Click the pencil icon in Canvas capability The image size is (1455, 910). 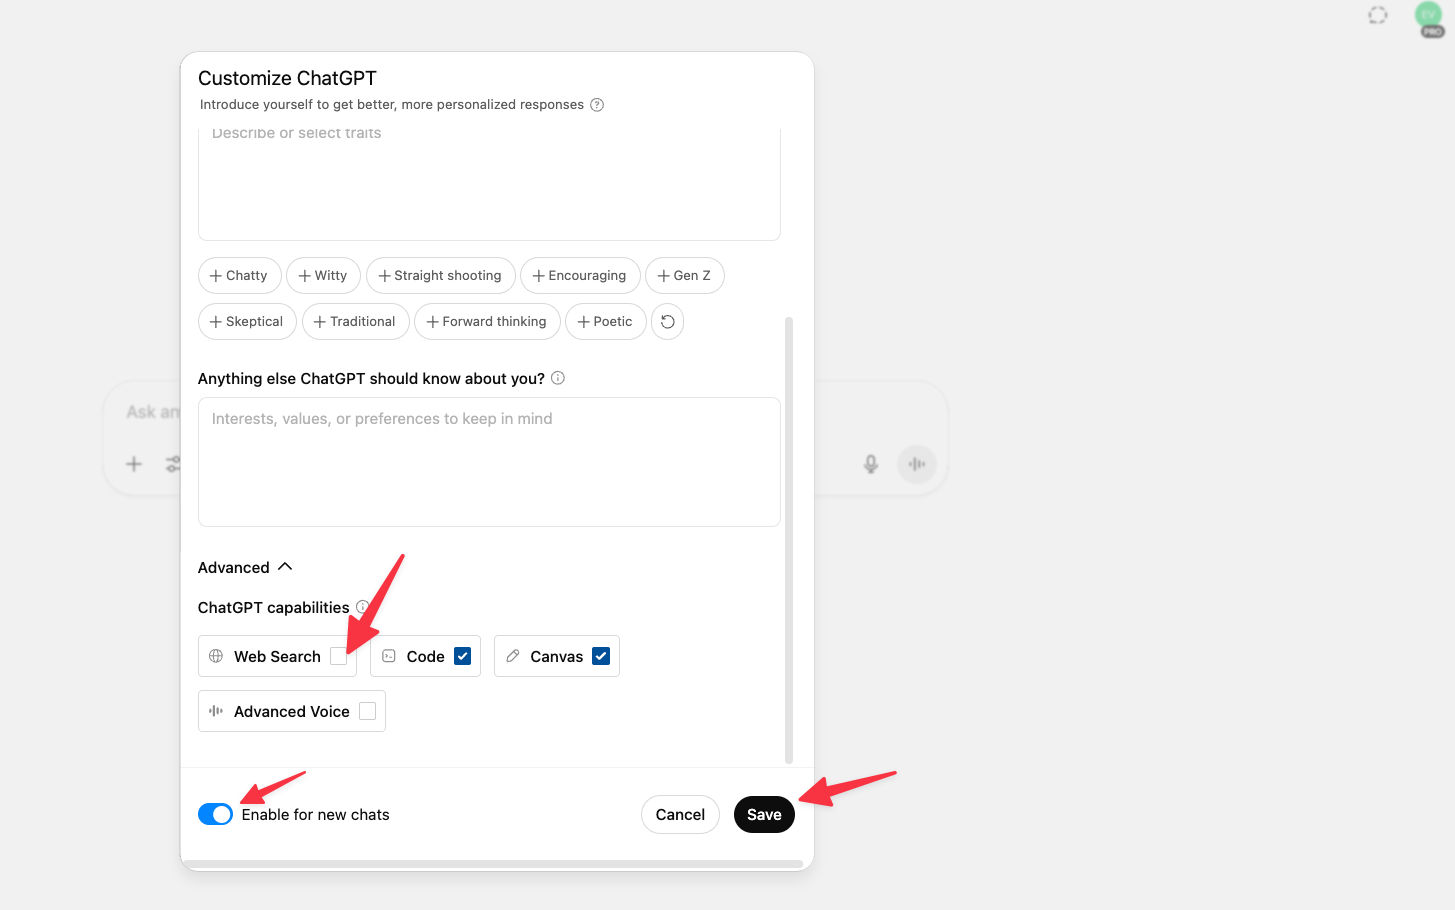click(x=513, y=656)
